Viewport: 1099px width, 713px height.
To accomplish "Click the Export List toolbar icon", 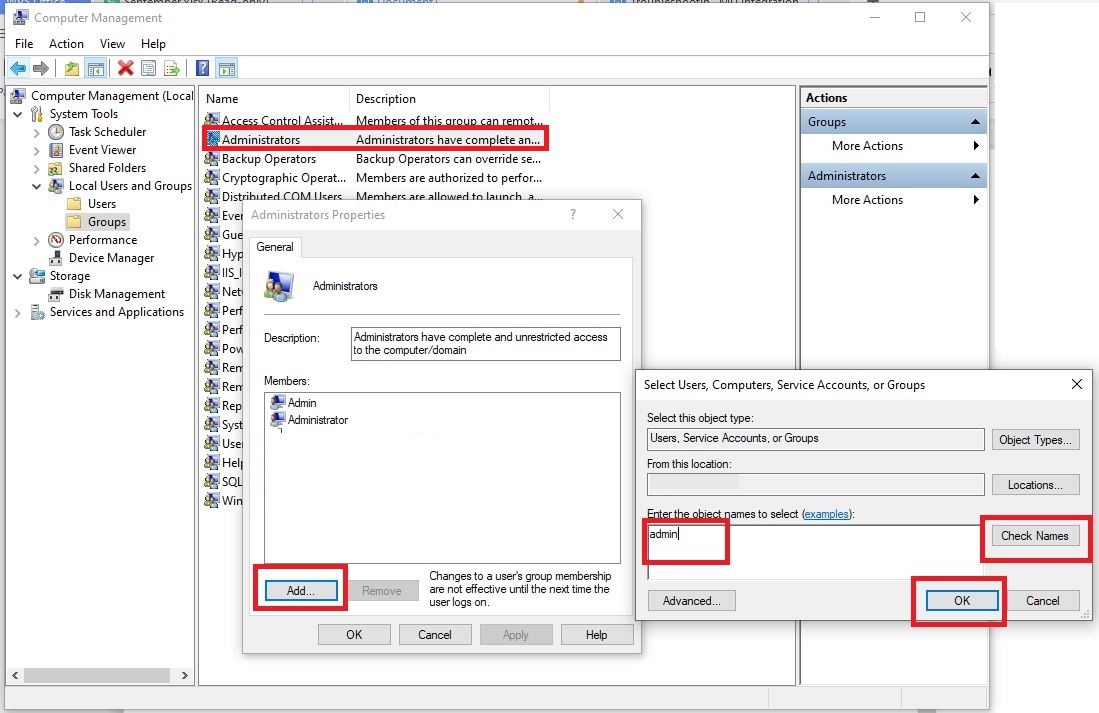I will (x=172, y=68).
